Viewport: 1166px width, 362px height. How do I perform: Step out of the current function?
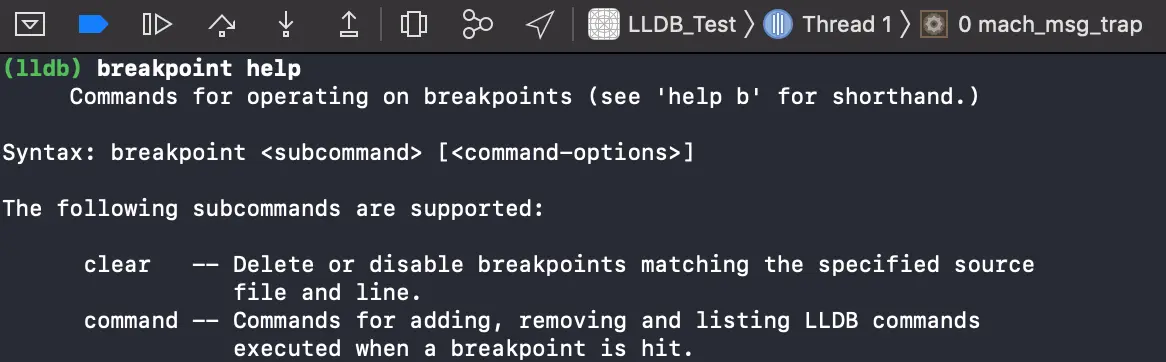(349, 25)
